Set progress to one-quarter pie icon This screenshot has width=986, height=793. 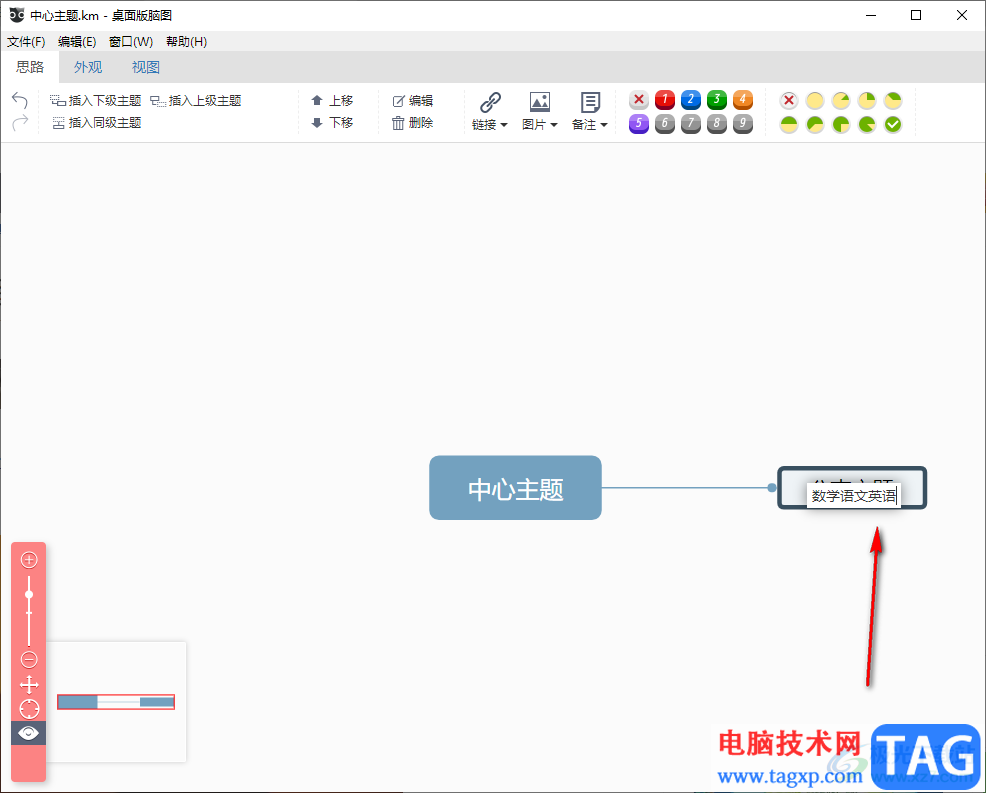[x=867, y=100]
